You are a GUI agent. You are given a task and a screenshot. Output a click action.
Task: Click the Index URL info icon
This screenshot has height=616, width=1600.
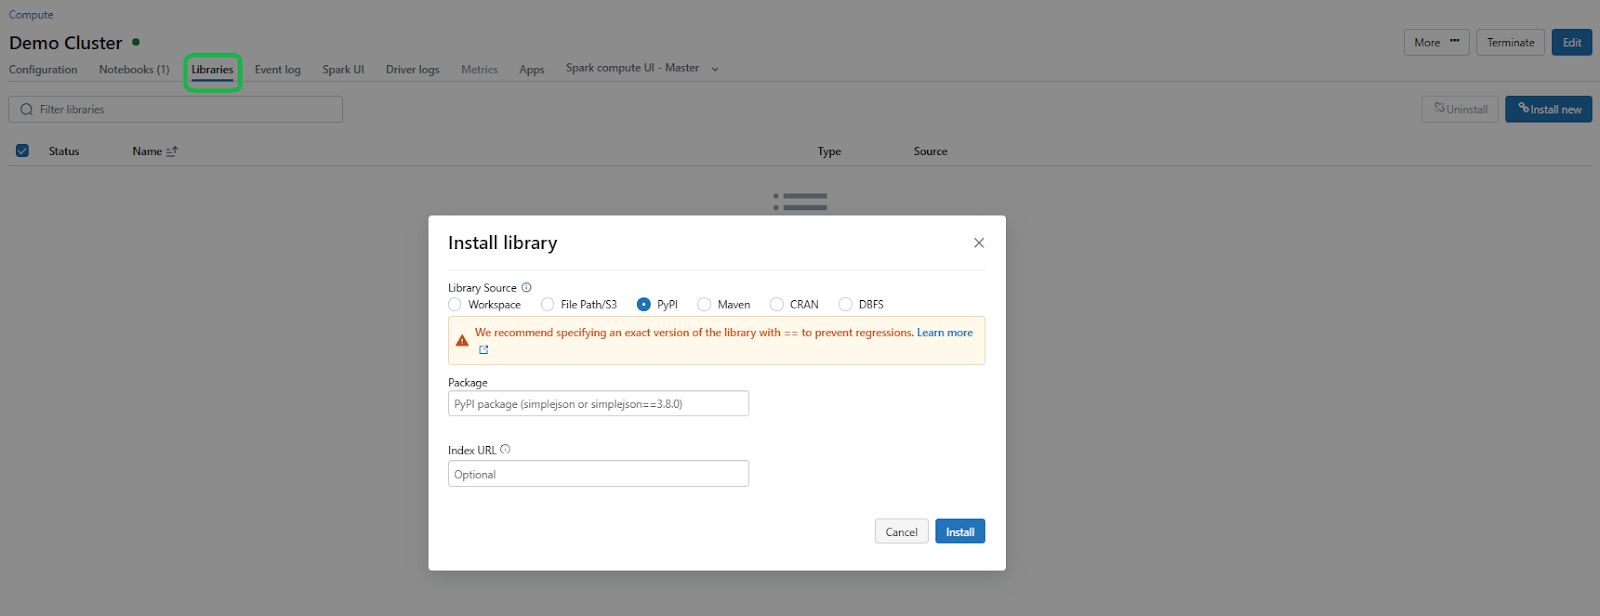click(505, 450)
